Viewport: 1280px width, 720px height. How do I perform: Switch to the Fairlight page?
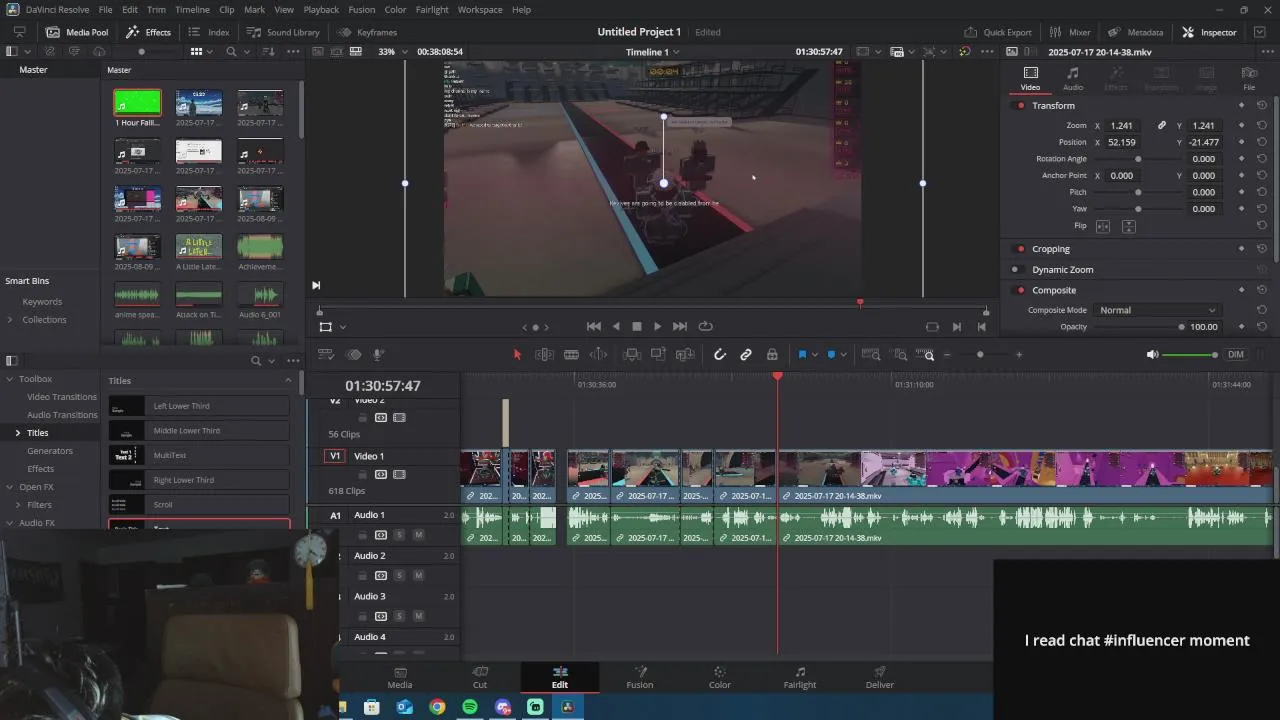pos(799,678)
